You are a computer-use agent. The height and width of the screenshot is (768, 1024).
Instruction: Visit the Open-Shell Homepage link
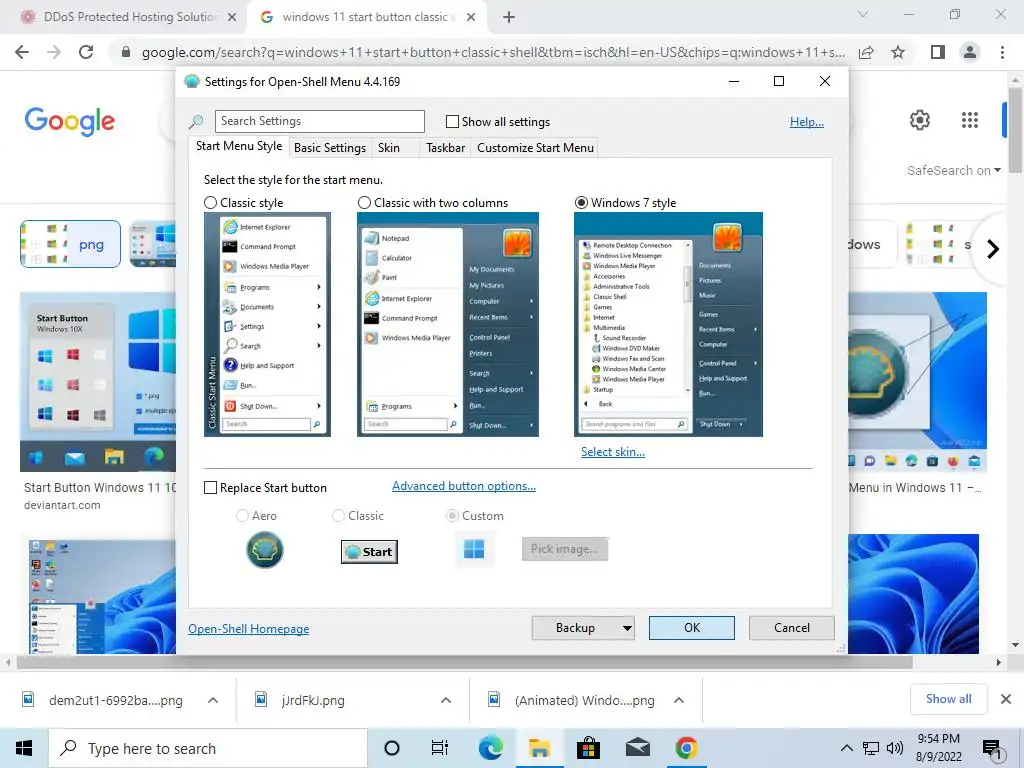(249, 629)
